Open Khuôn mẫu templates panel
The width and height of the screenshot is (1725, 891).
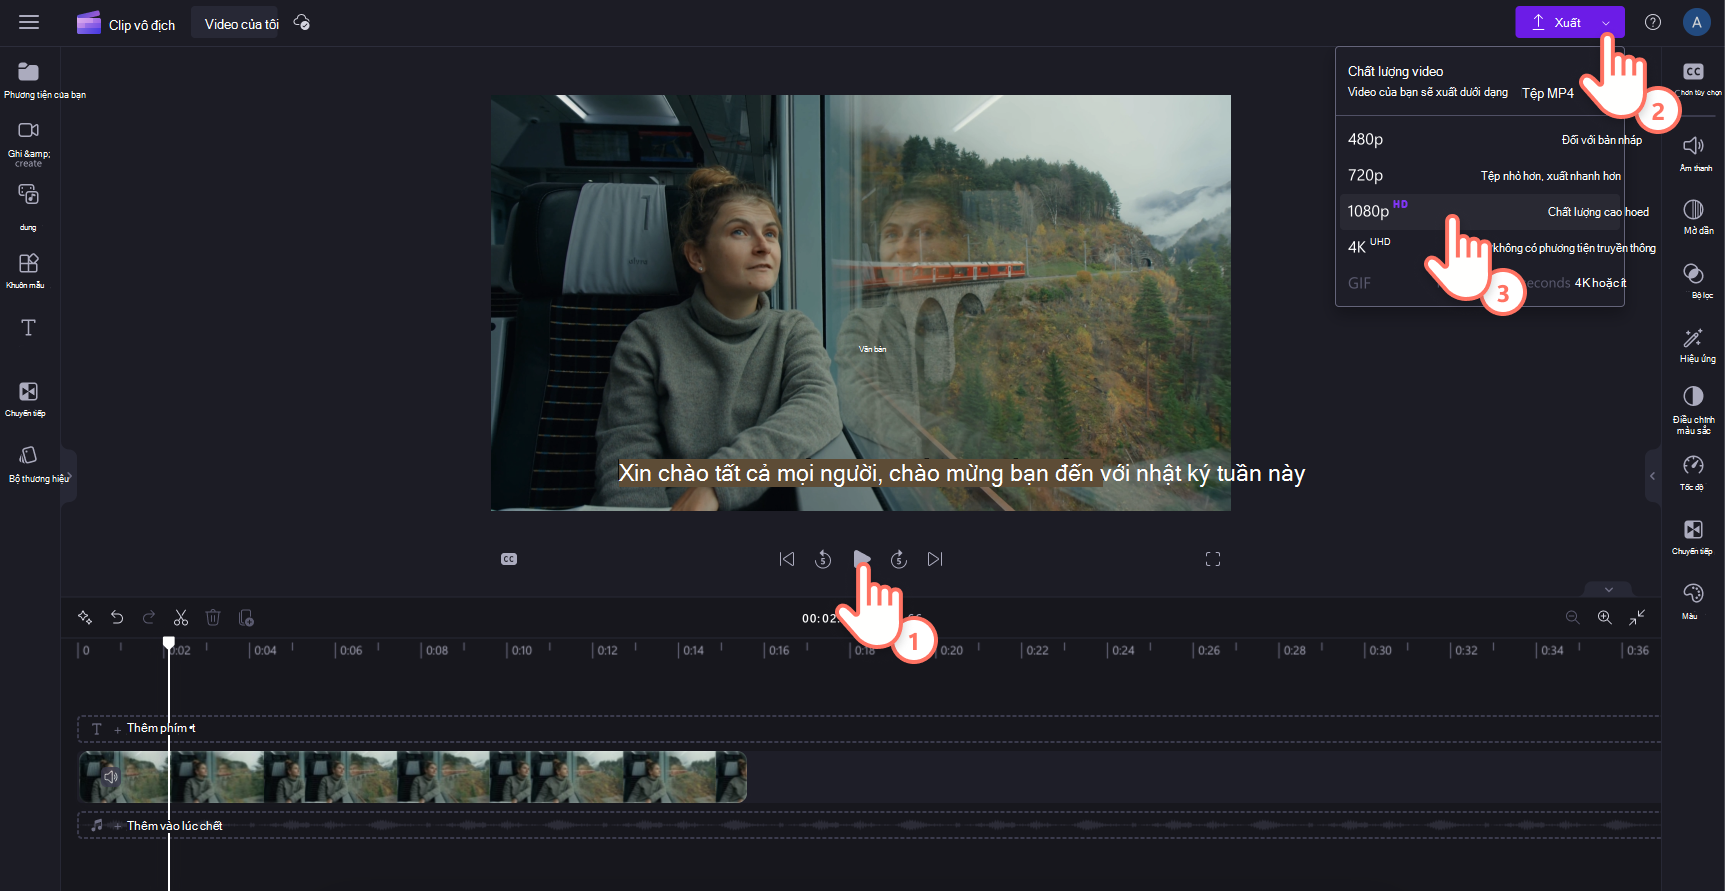28,270
